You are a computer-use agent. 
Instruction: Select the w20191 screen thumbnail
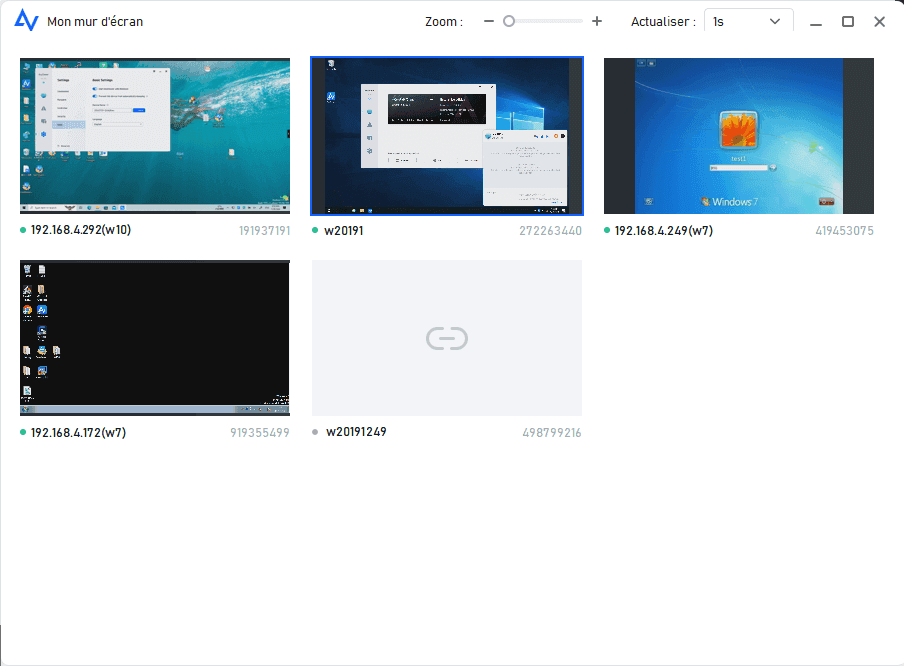(447, 136)
